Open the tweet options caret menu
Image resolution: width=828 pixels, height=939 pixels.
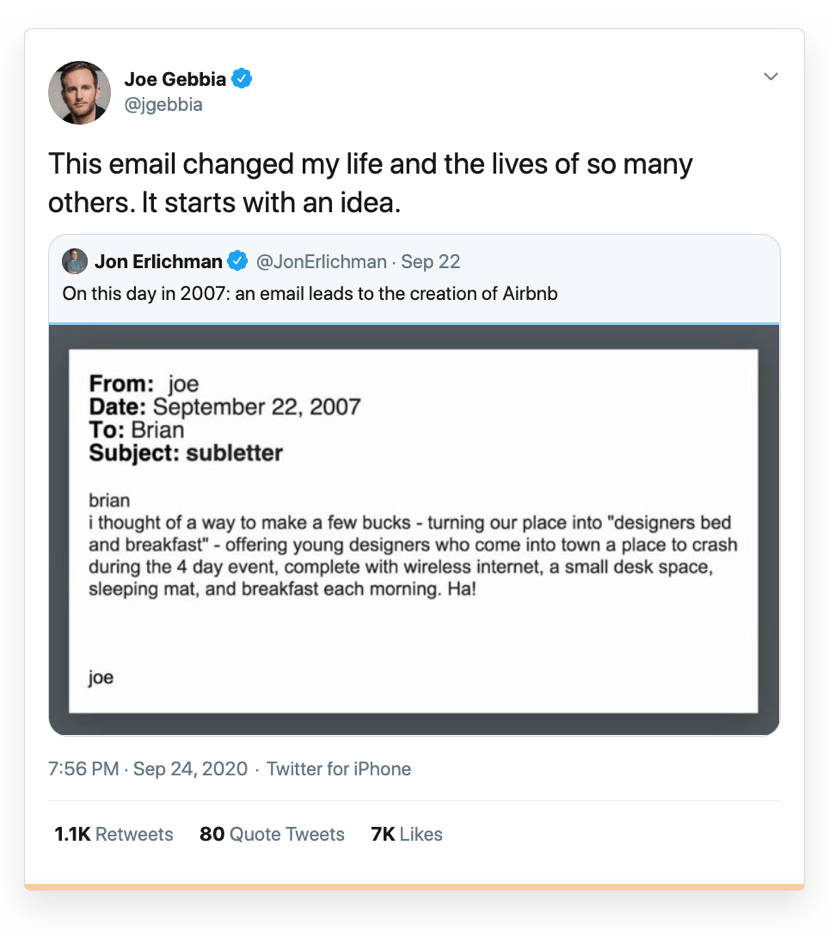pos(770,76)
